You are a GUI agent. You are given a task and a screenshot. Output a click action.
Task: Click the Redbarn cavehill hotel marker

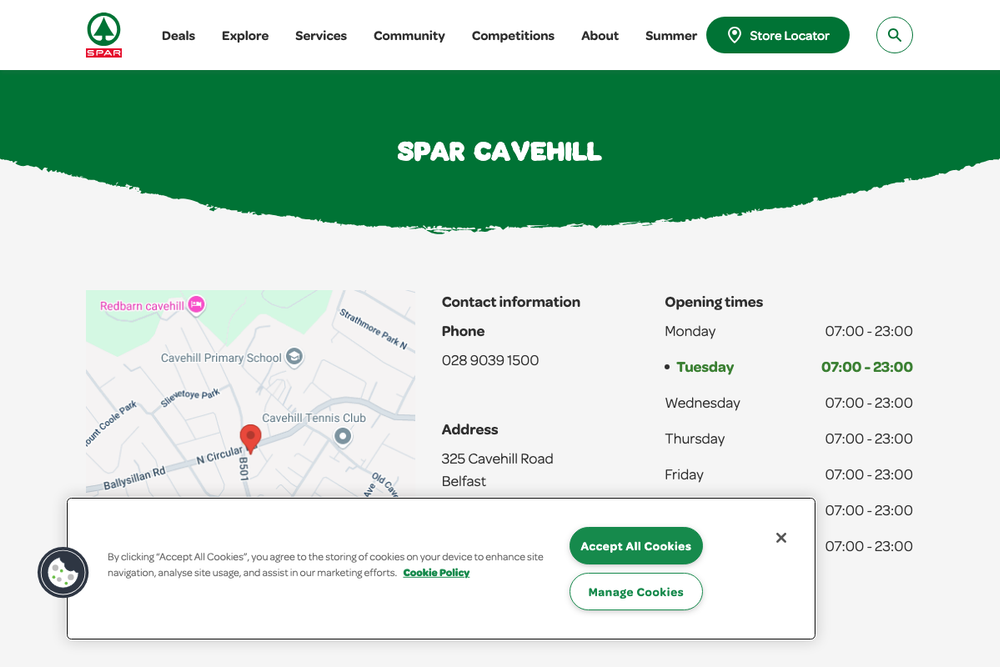(196, 305)
